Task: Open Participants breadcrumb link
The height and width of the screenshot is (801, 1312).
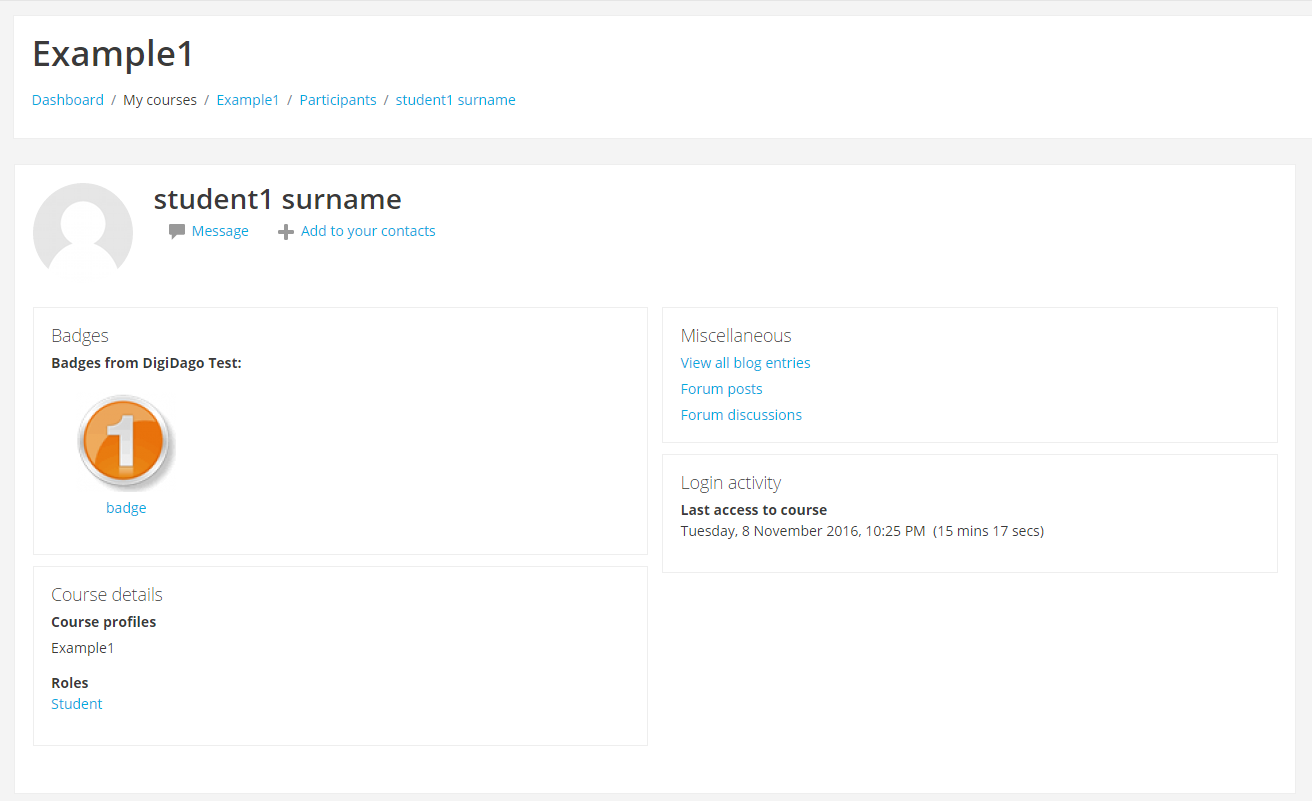Action: pos(338,100)
